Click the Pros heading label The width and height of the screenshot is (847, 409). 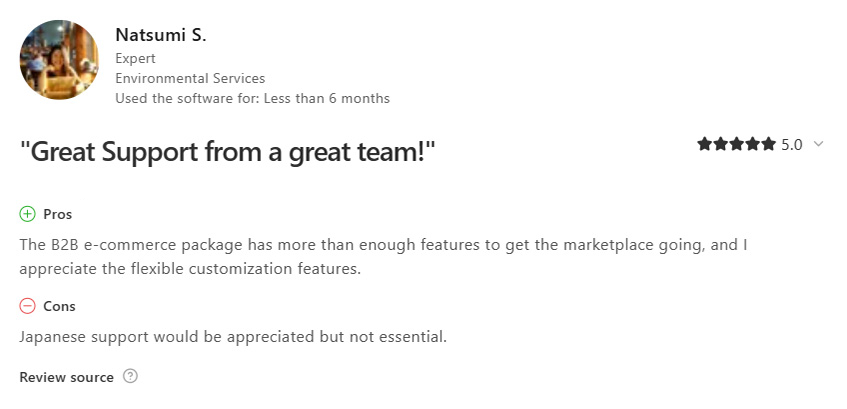point(58,214)
